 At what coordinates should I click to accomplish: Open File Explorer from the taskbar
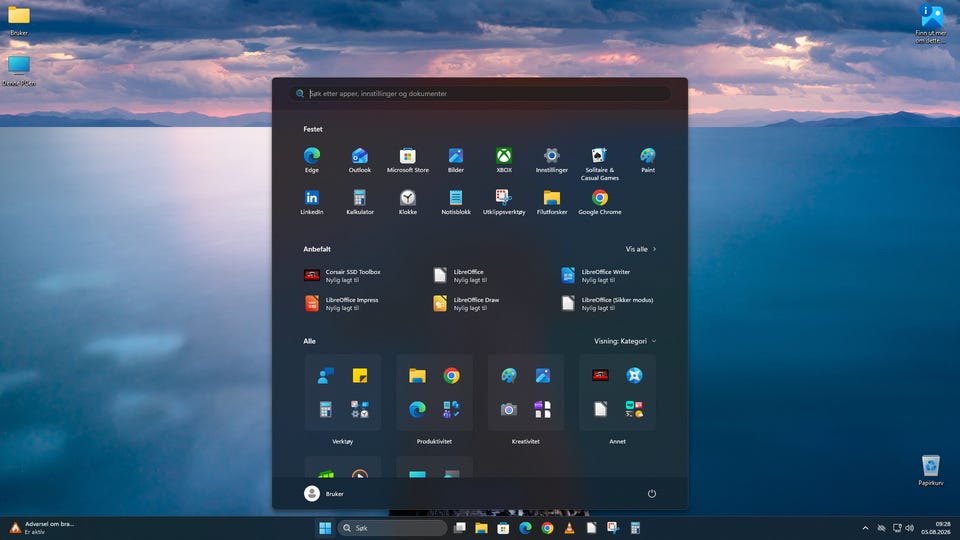(481, 528)
